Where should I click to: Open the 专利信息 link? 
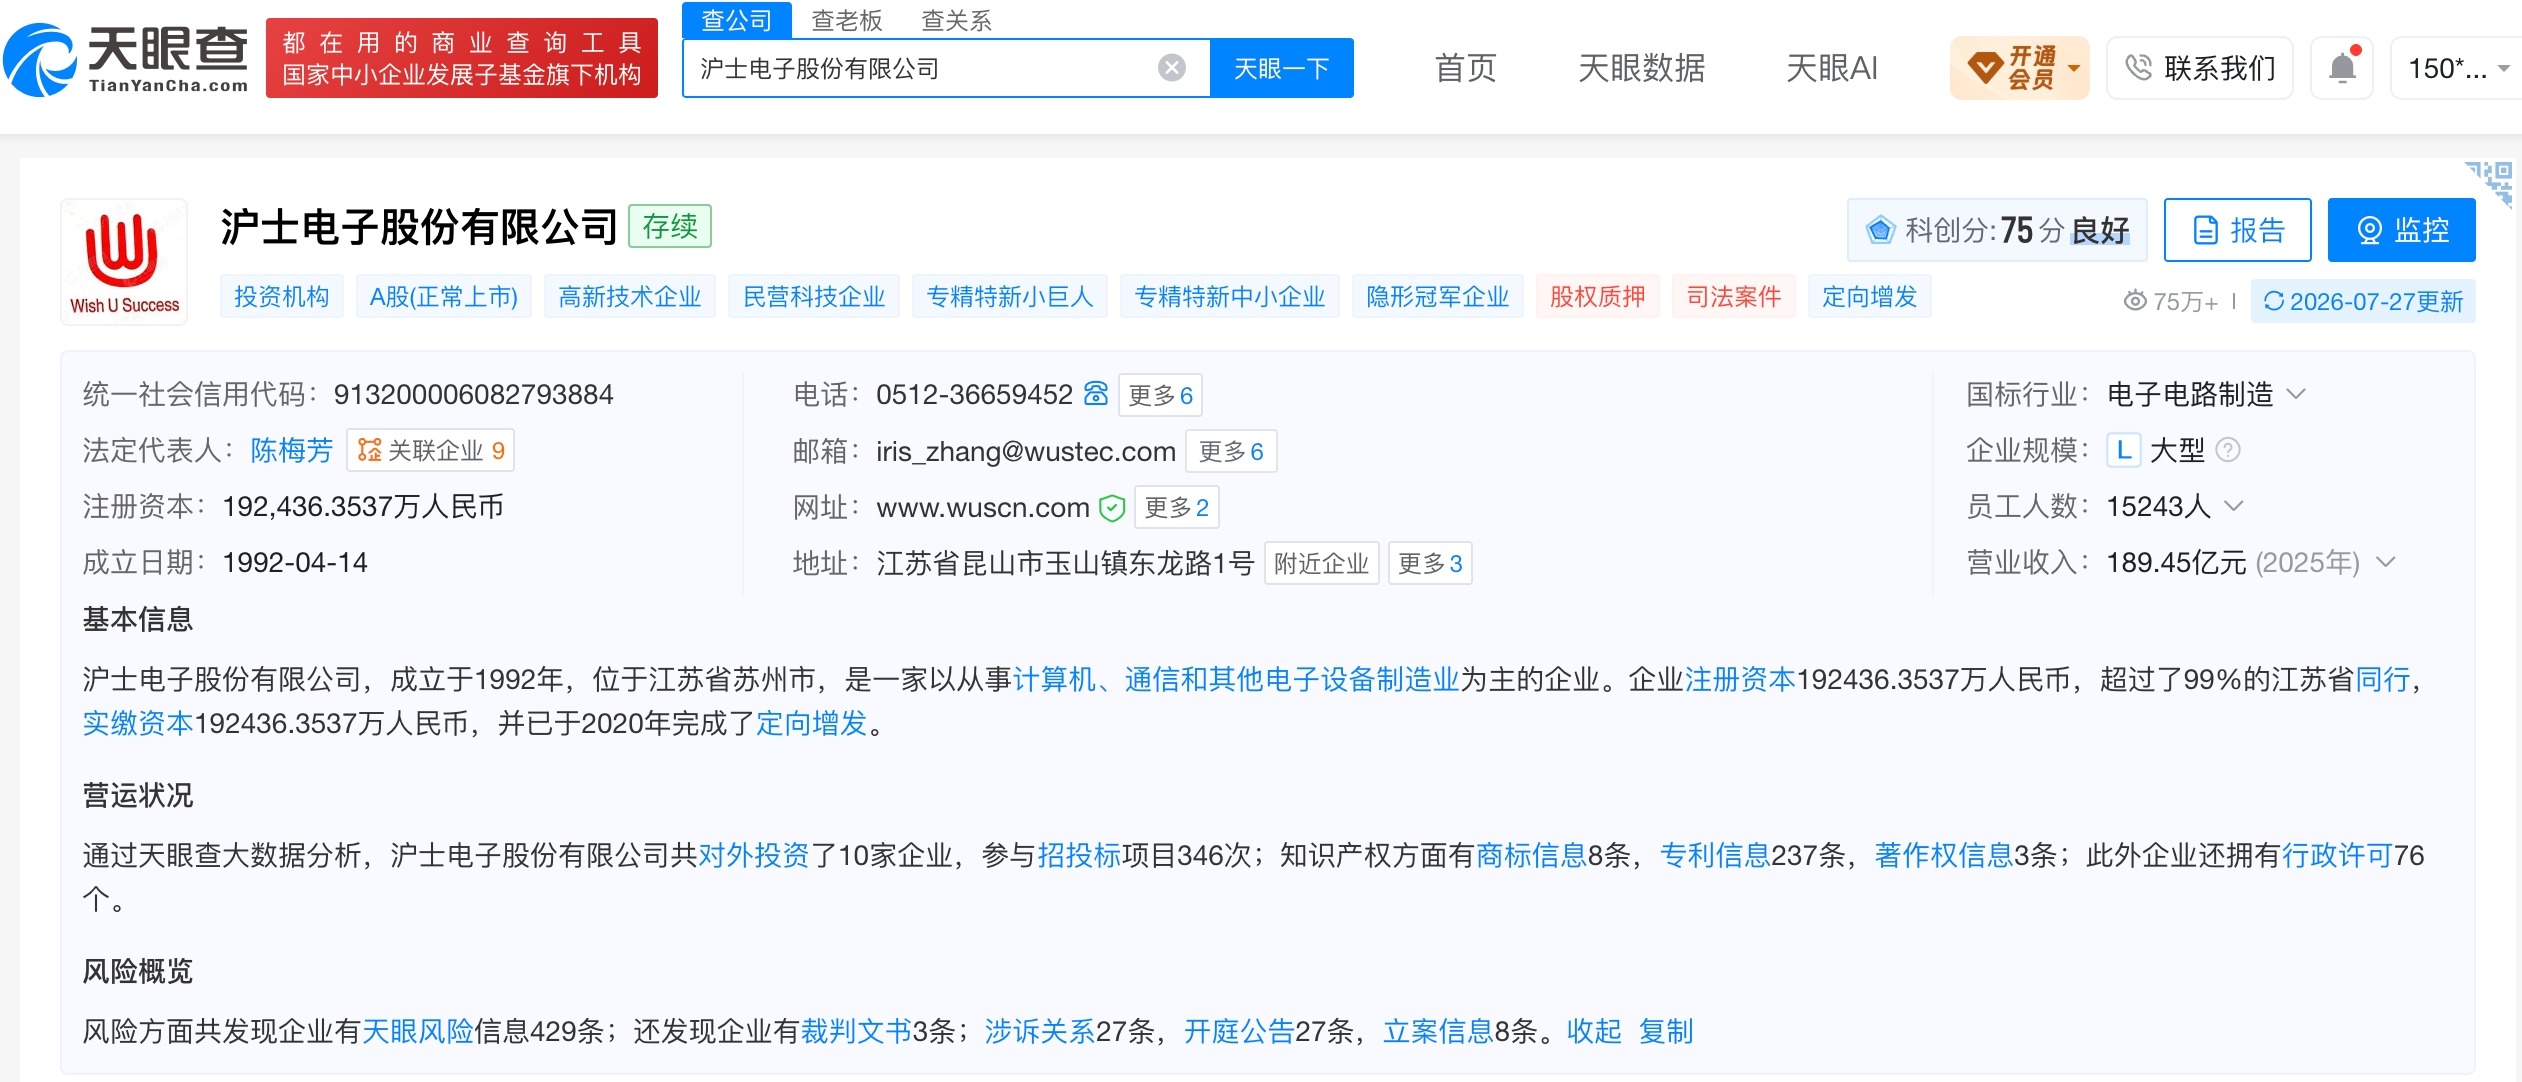(1715, 855)
